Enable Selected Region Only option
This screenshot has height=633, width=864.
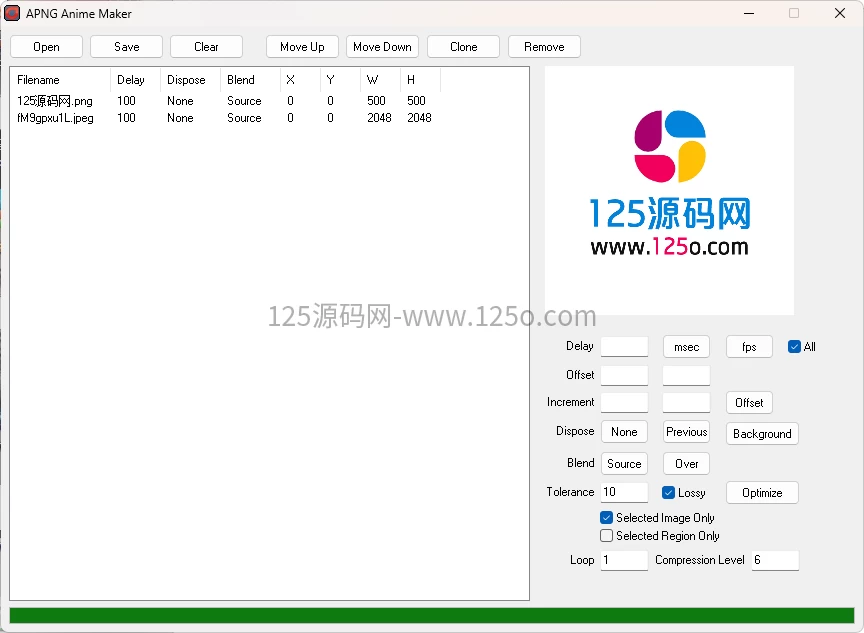(606, 536)
